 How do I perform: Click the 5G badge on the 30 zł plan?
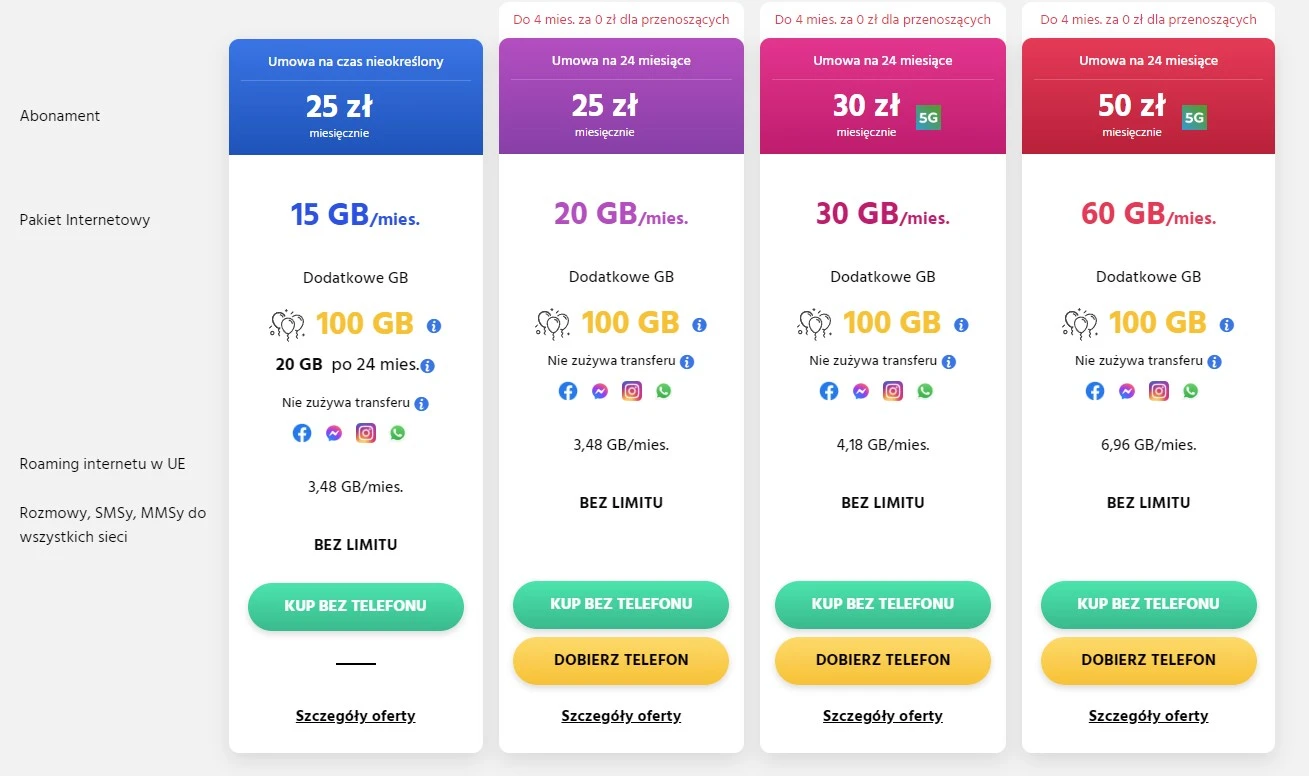point(929,117)
